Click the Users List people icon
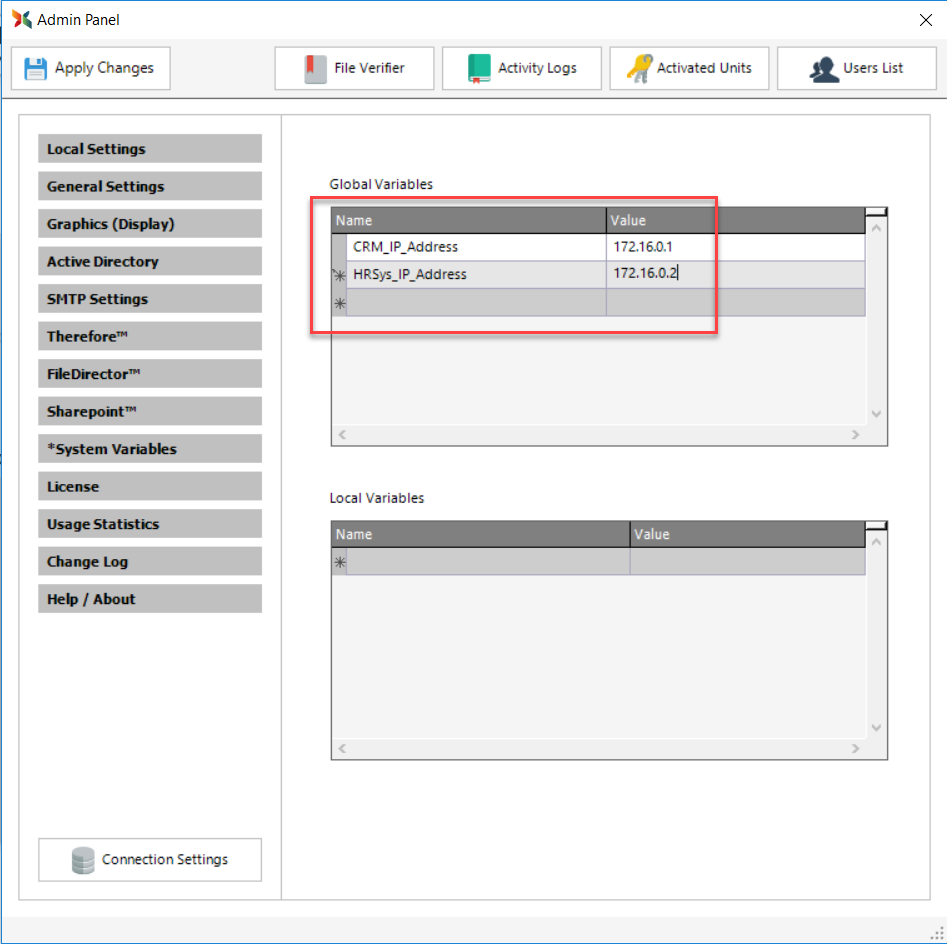 [x=824, y=68]
